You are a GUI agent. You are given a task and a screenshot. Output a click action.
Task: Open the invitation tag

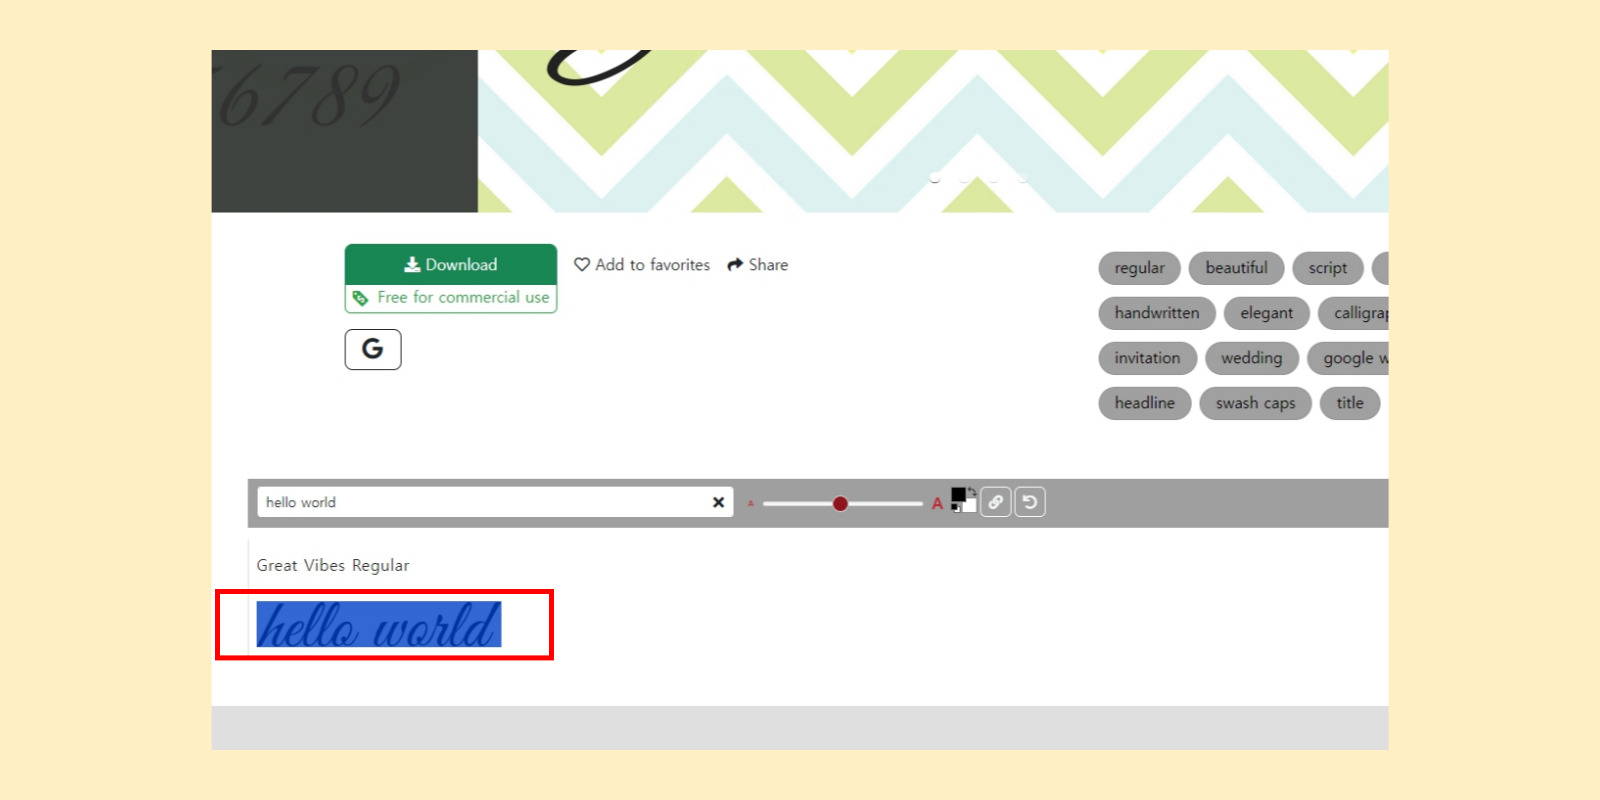point(1147,358)
